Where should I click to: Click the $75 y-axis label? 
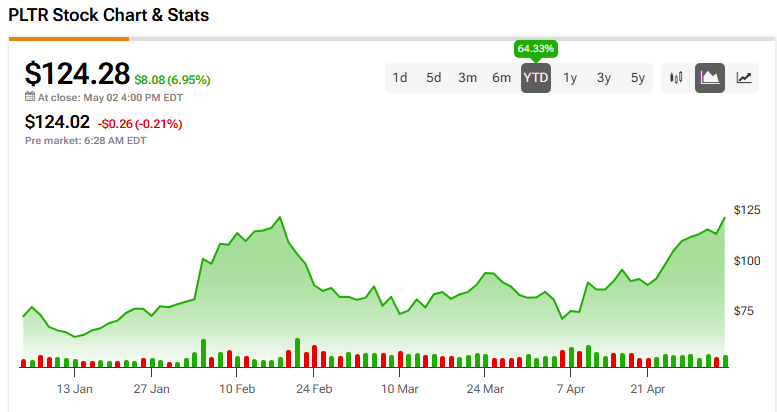point(743,311)
